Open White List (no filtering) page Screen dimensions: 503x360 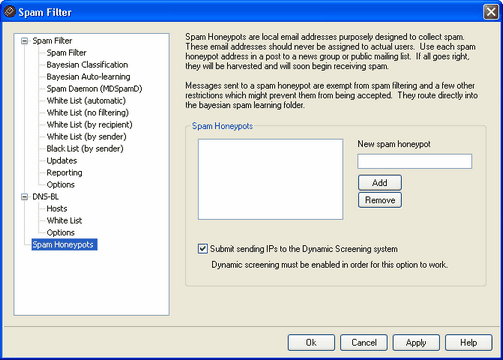tap(88, 113)
